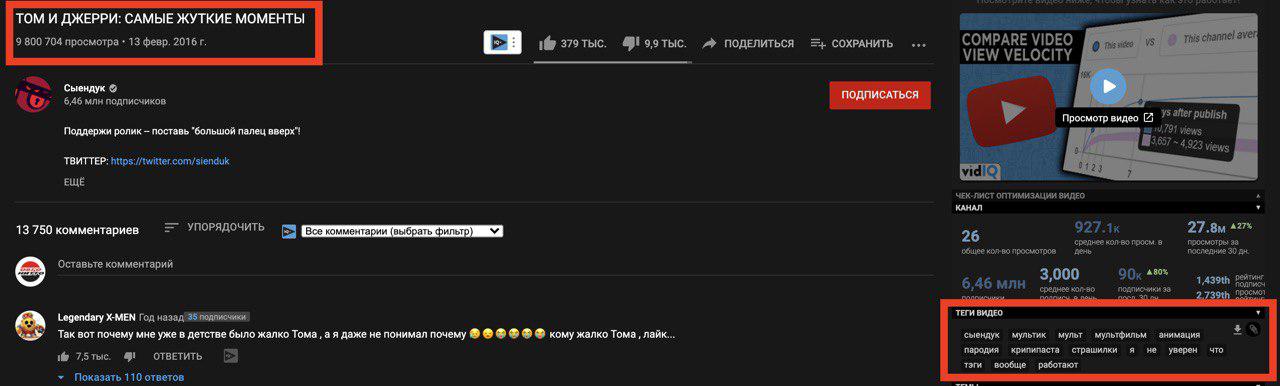Click the 'мультик' video tag
This screenshot has width=1280, height=386.
pyautogui.click(x=1028, y=335)
